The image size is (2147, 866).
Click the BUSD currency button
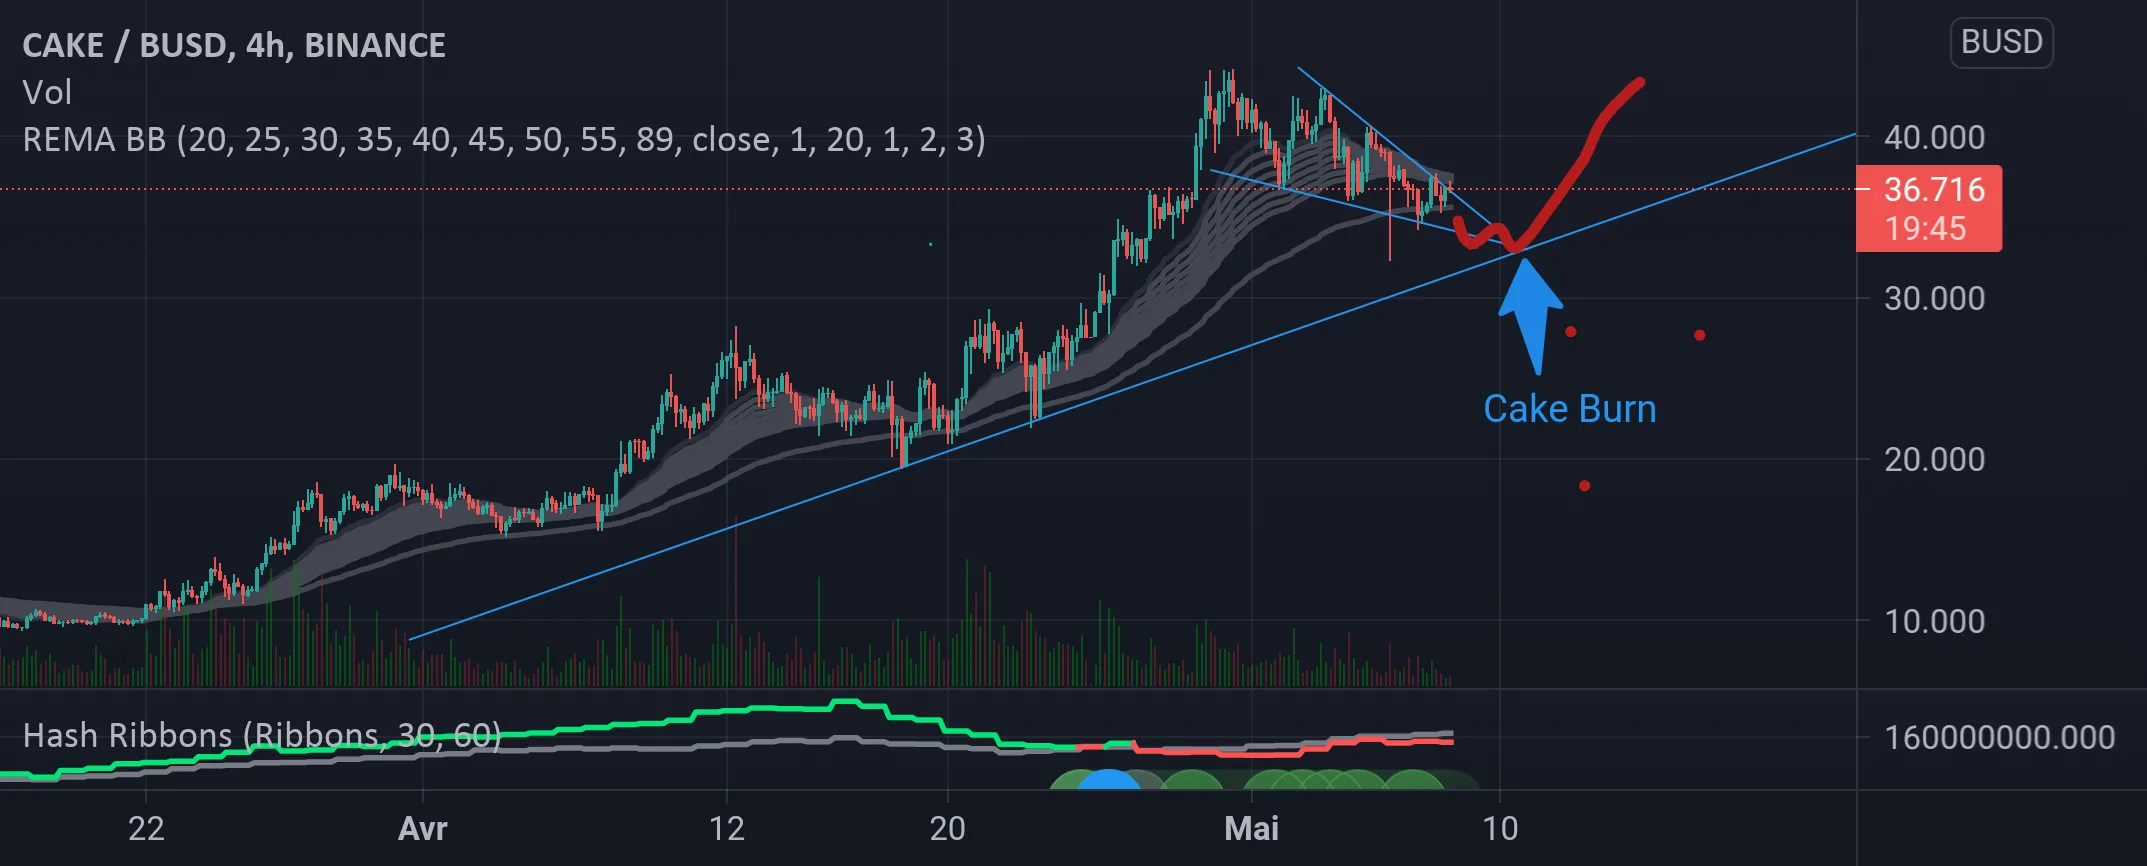point(2001,43)
